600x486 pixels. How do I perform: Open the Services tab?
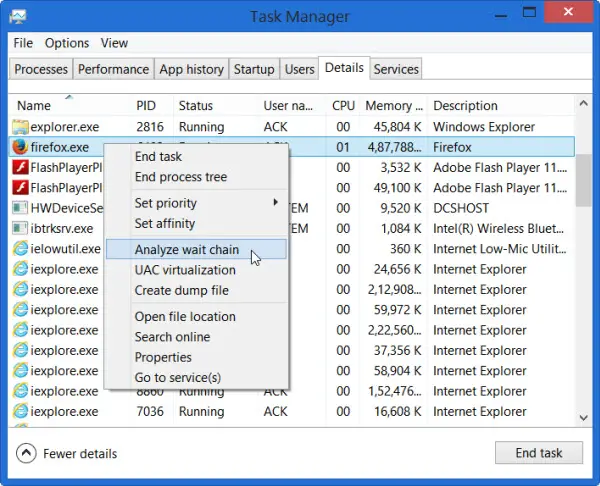coord(396,69)
